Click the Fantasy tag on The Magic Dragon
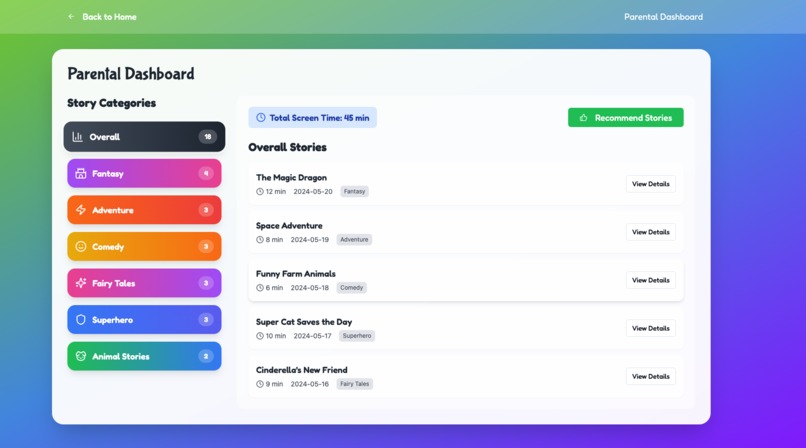 pos(354,192)
